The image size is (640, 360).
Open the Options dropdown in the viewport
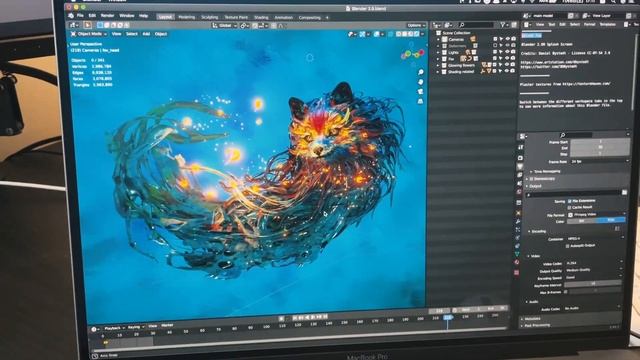416,25
